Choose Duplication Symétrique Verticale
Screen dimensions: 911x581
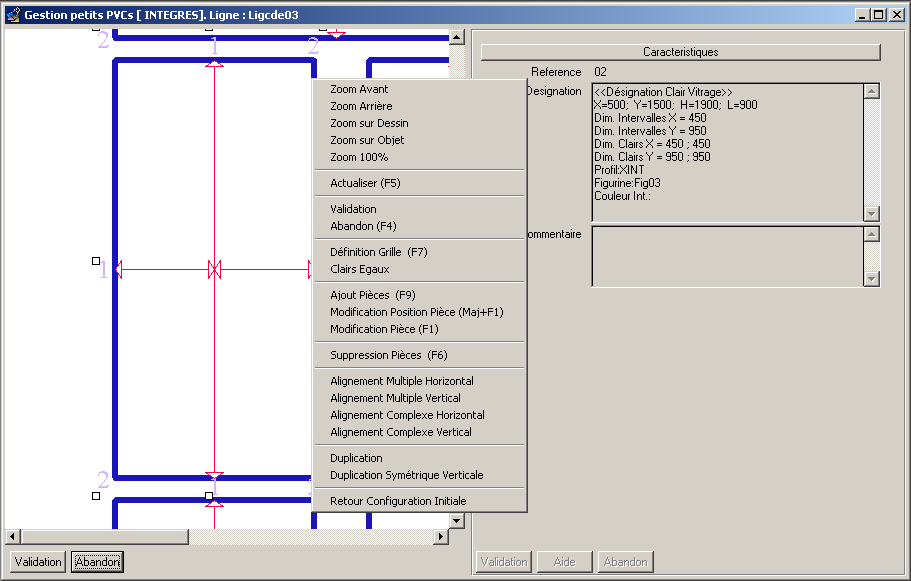click(x=406, y=475)
